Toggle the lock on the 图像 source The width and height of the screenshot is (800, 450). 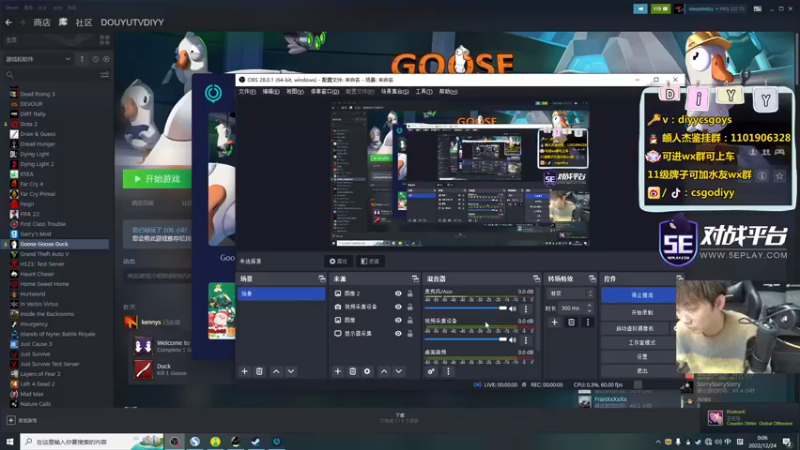point(410,320)
